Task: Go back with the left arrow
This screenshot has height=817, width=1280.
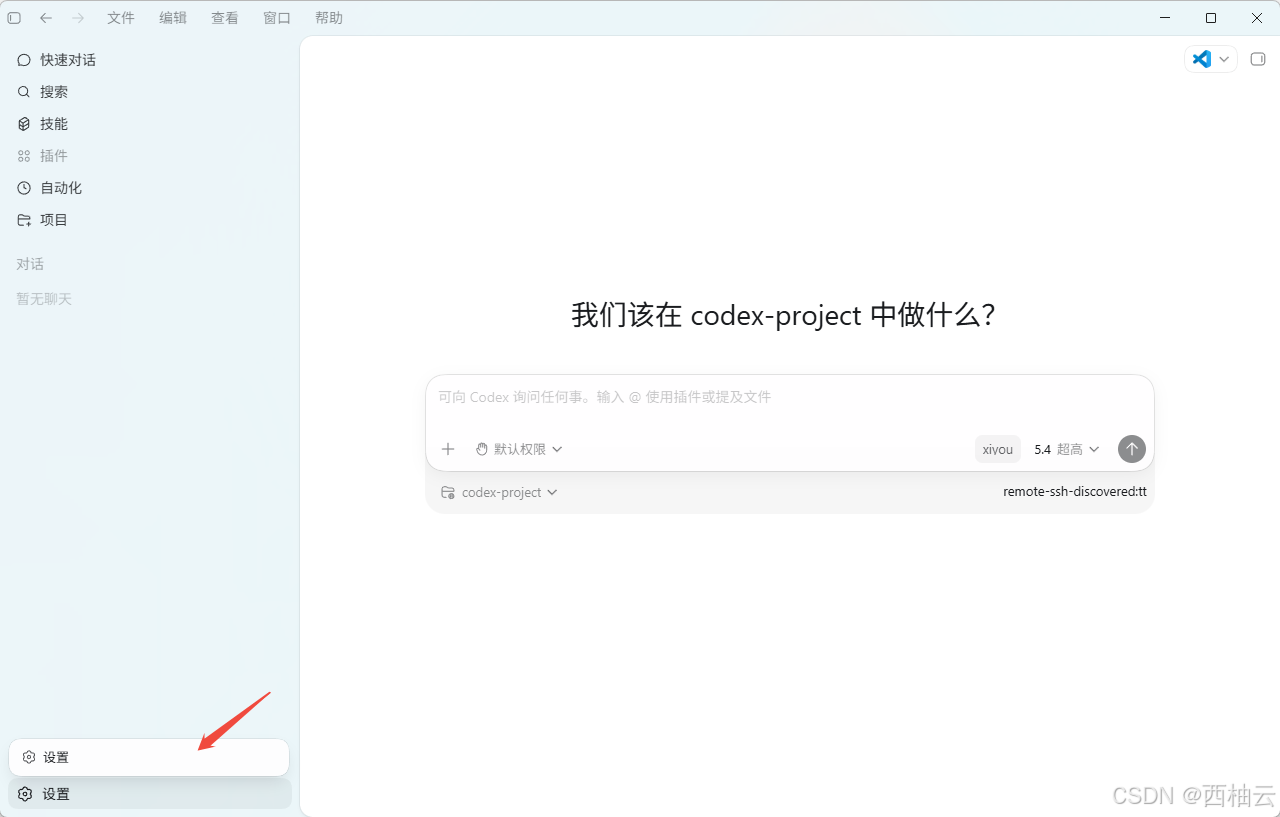Action: pyautogui.click(x=46, y=18)
